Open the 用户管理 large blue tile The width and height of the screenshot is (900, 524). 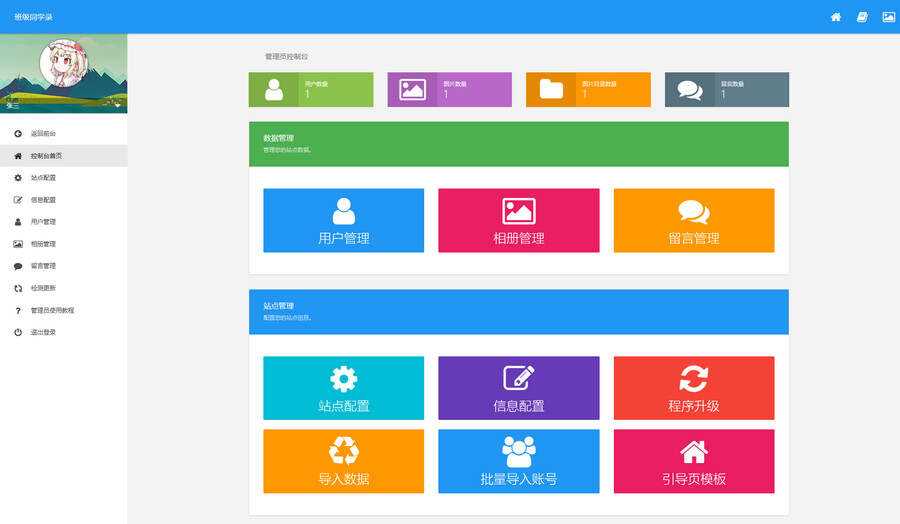pos(343,220)
